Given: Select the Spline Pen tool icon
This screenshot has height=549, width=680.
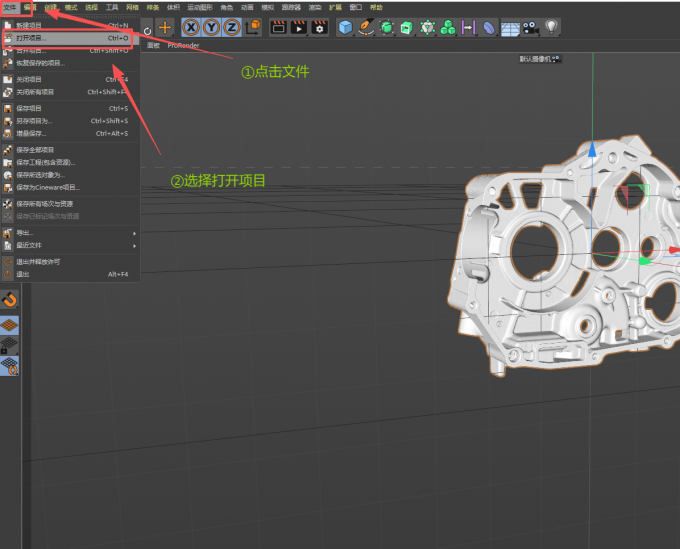Looking at the screenshot, I should click(x=366, y=28).
